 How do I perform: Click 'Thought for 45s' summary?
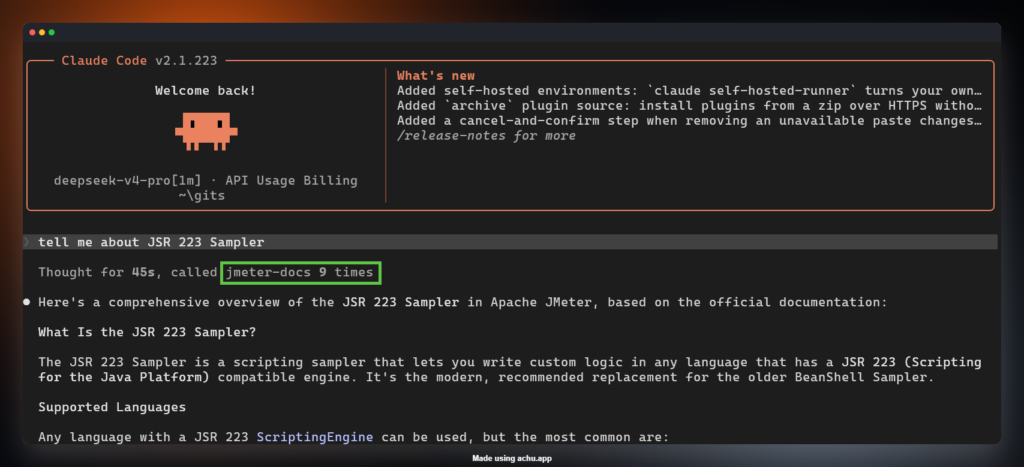(x=97, y=272)
